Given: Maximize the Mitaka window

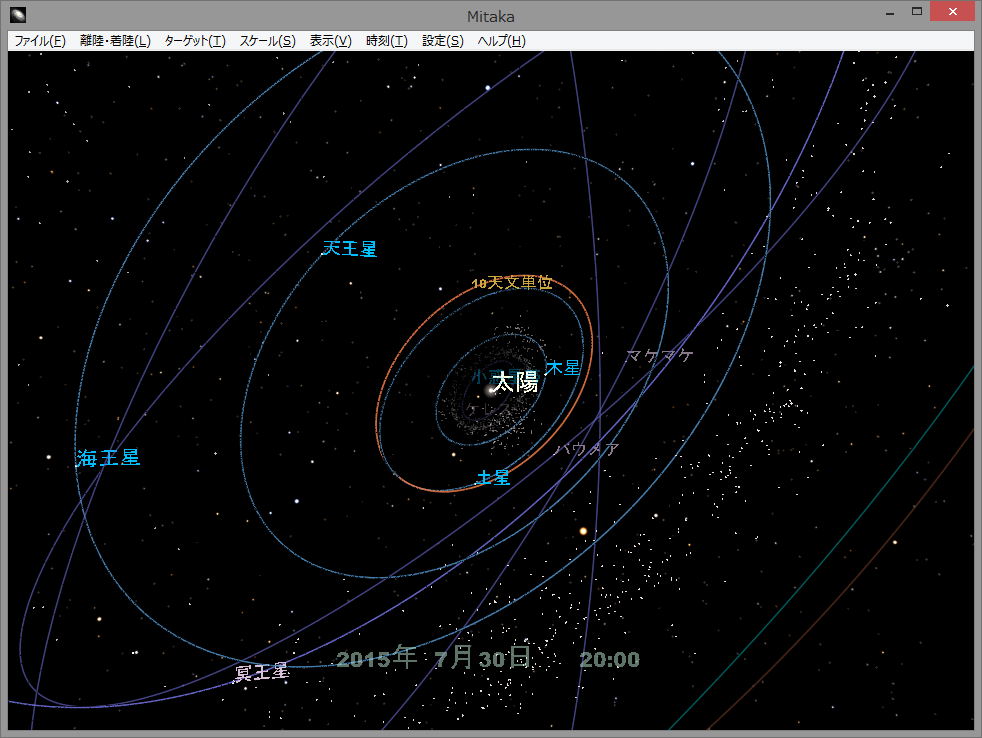Looking at the screenshot, I should [917, 12].
